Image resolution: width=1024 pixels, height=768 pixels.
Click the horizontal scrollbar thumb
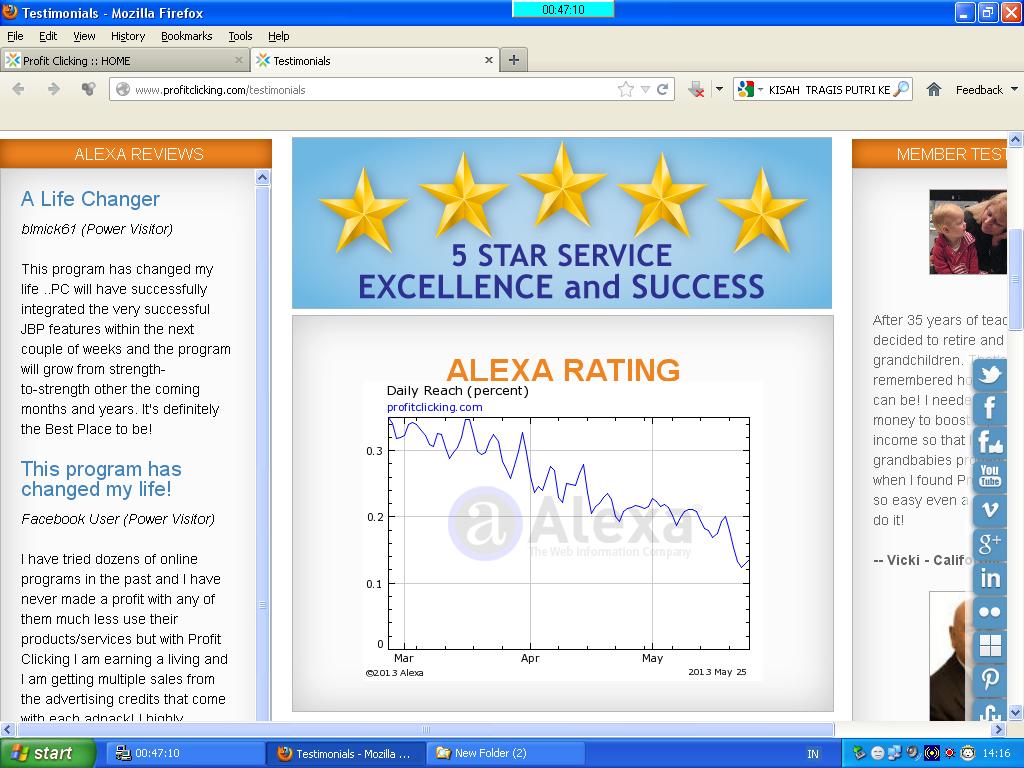pos(426,729)
